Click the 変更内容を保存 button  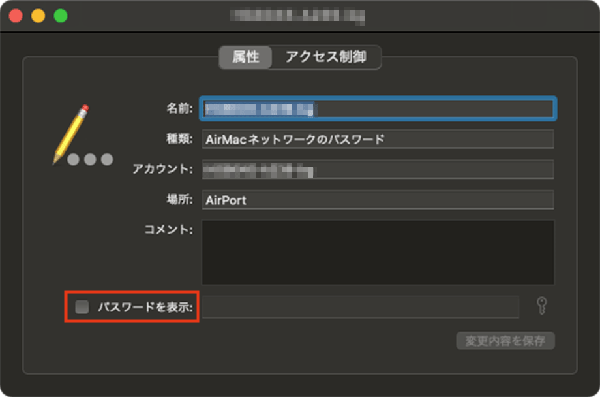tap(505, 341)
